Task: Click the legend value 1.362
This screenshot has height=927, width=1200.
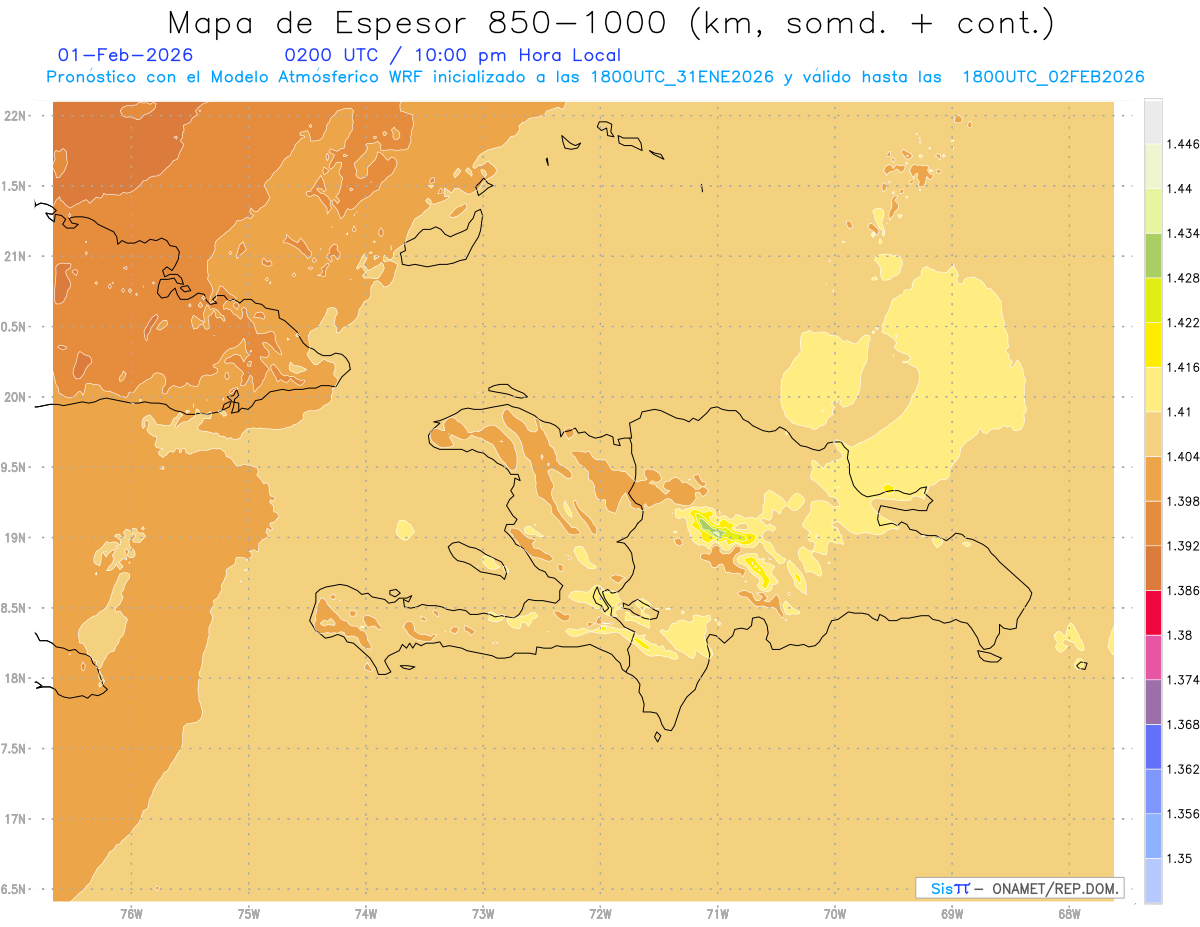Action: coord(1182,769)
